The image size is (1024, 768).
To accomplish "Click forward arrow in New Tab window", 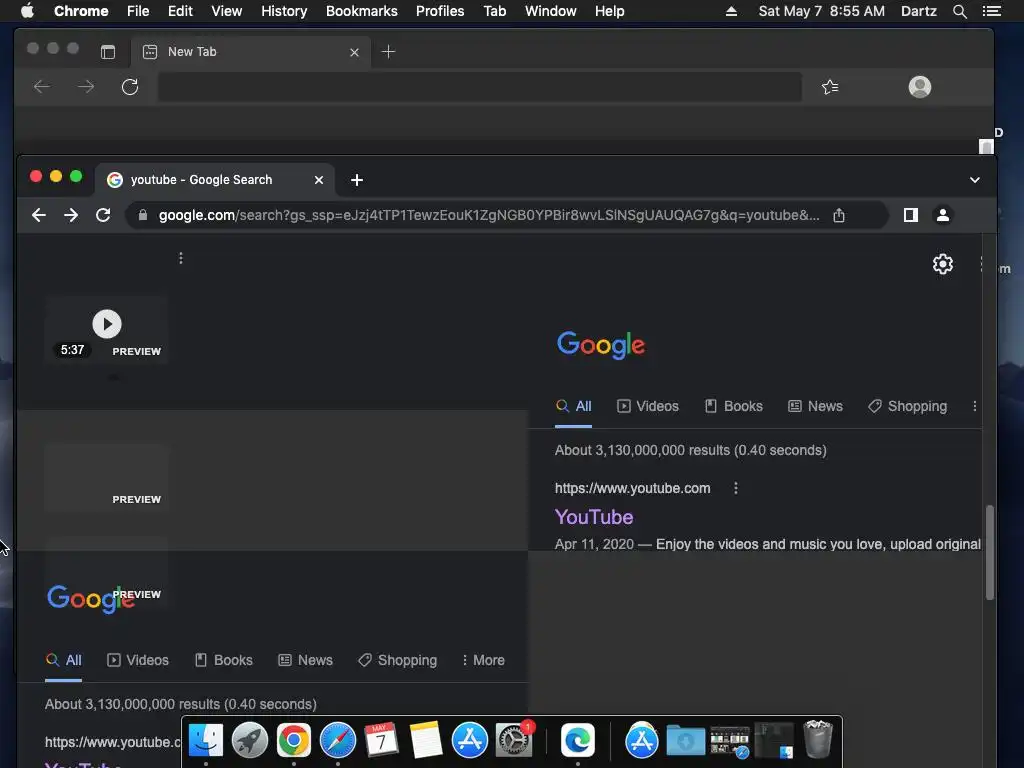I will (86, 86).
